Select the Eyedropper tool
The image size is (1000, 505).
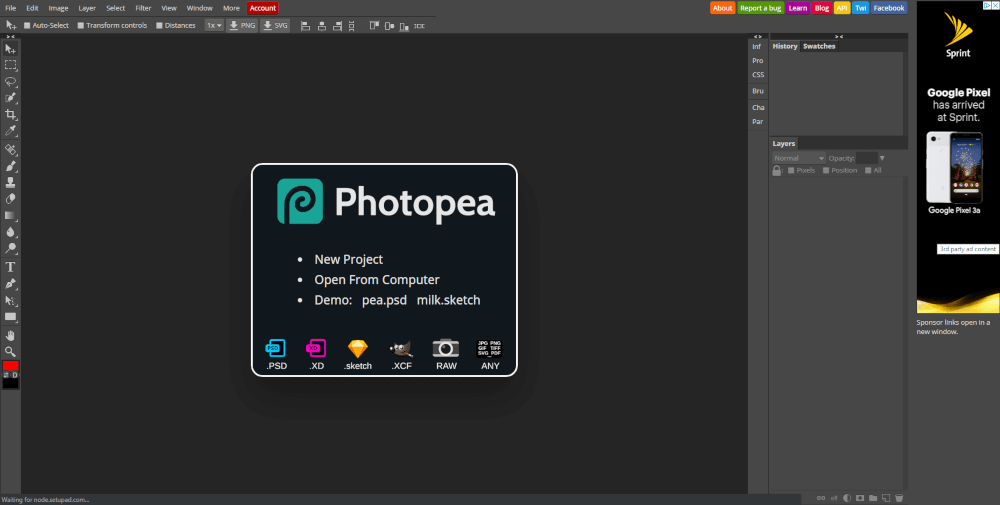[10, 131]
